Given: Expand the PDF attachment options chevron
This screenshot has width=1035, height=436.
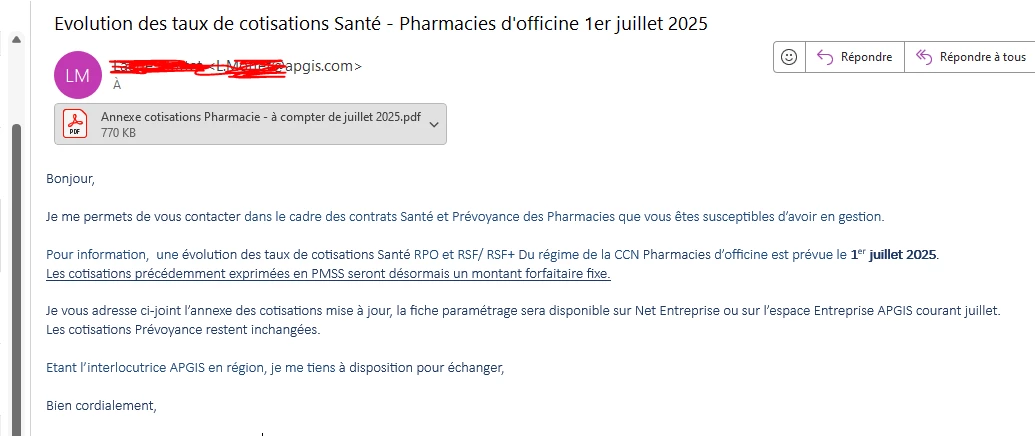Looking at the screenshot, I should point(433,124).
